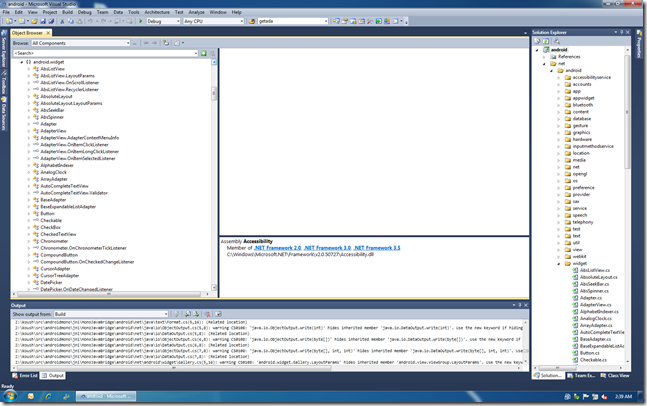Select the AutoCompleteTextView class
The height and width of the screenshot is (406, 647).
click(64, 186)
